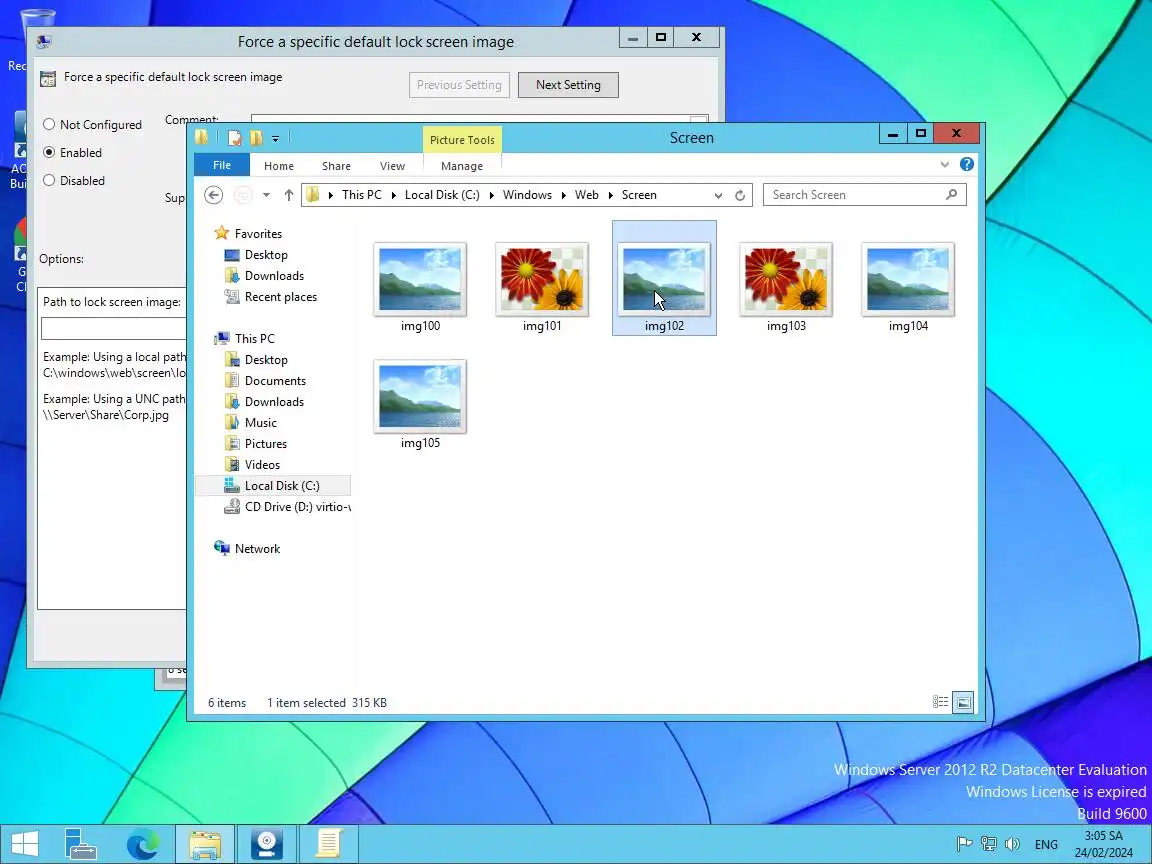This screenshot has width=1152, height=864.
Task: Switch to Details view in status bar
Action: pos(940,702)
